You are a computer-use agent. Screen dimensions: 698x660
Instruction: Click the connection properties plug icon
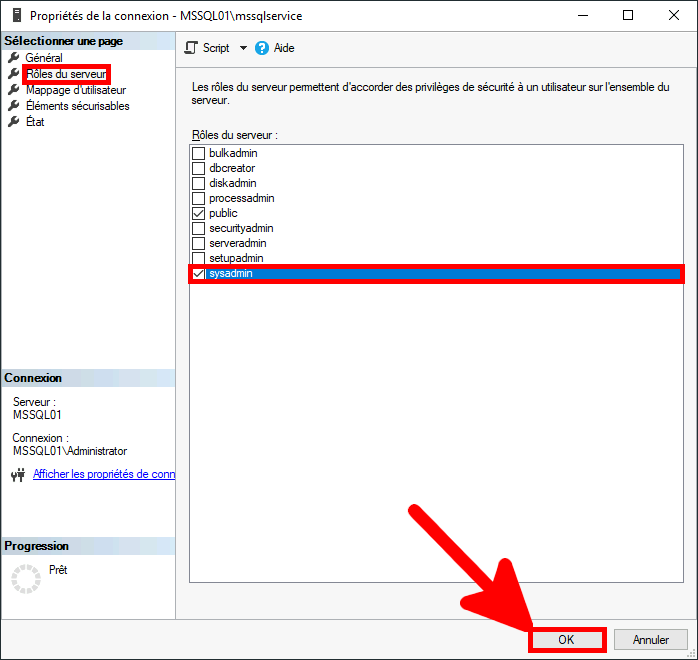click(18, 475)
